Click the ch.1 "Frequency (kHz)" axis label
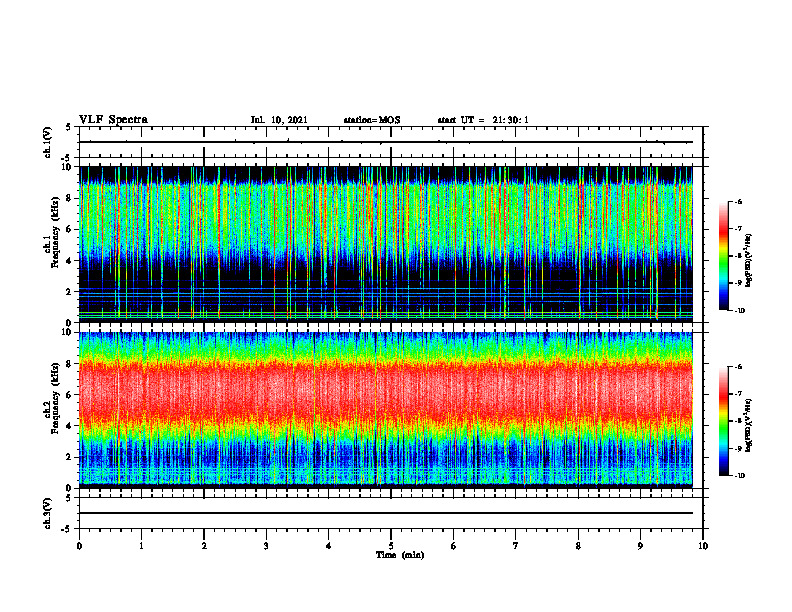The width and height of the screenshot is (792, 612). (x=56, y=233)
